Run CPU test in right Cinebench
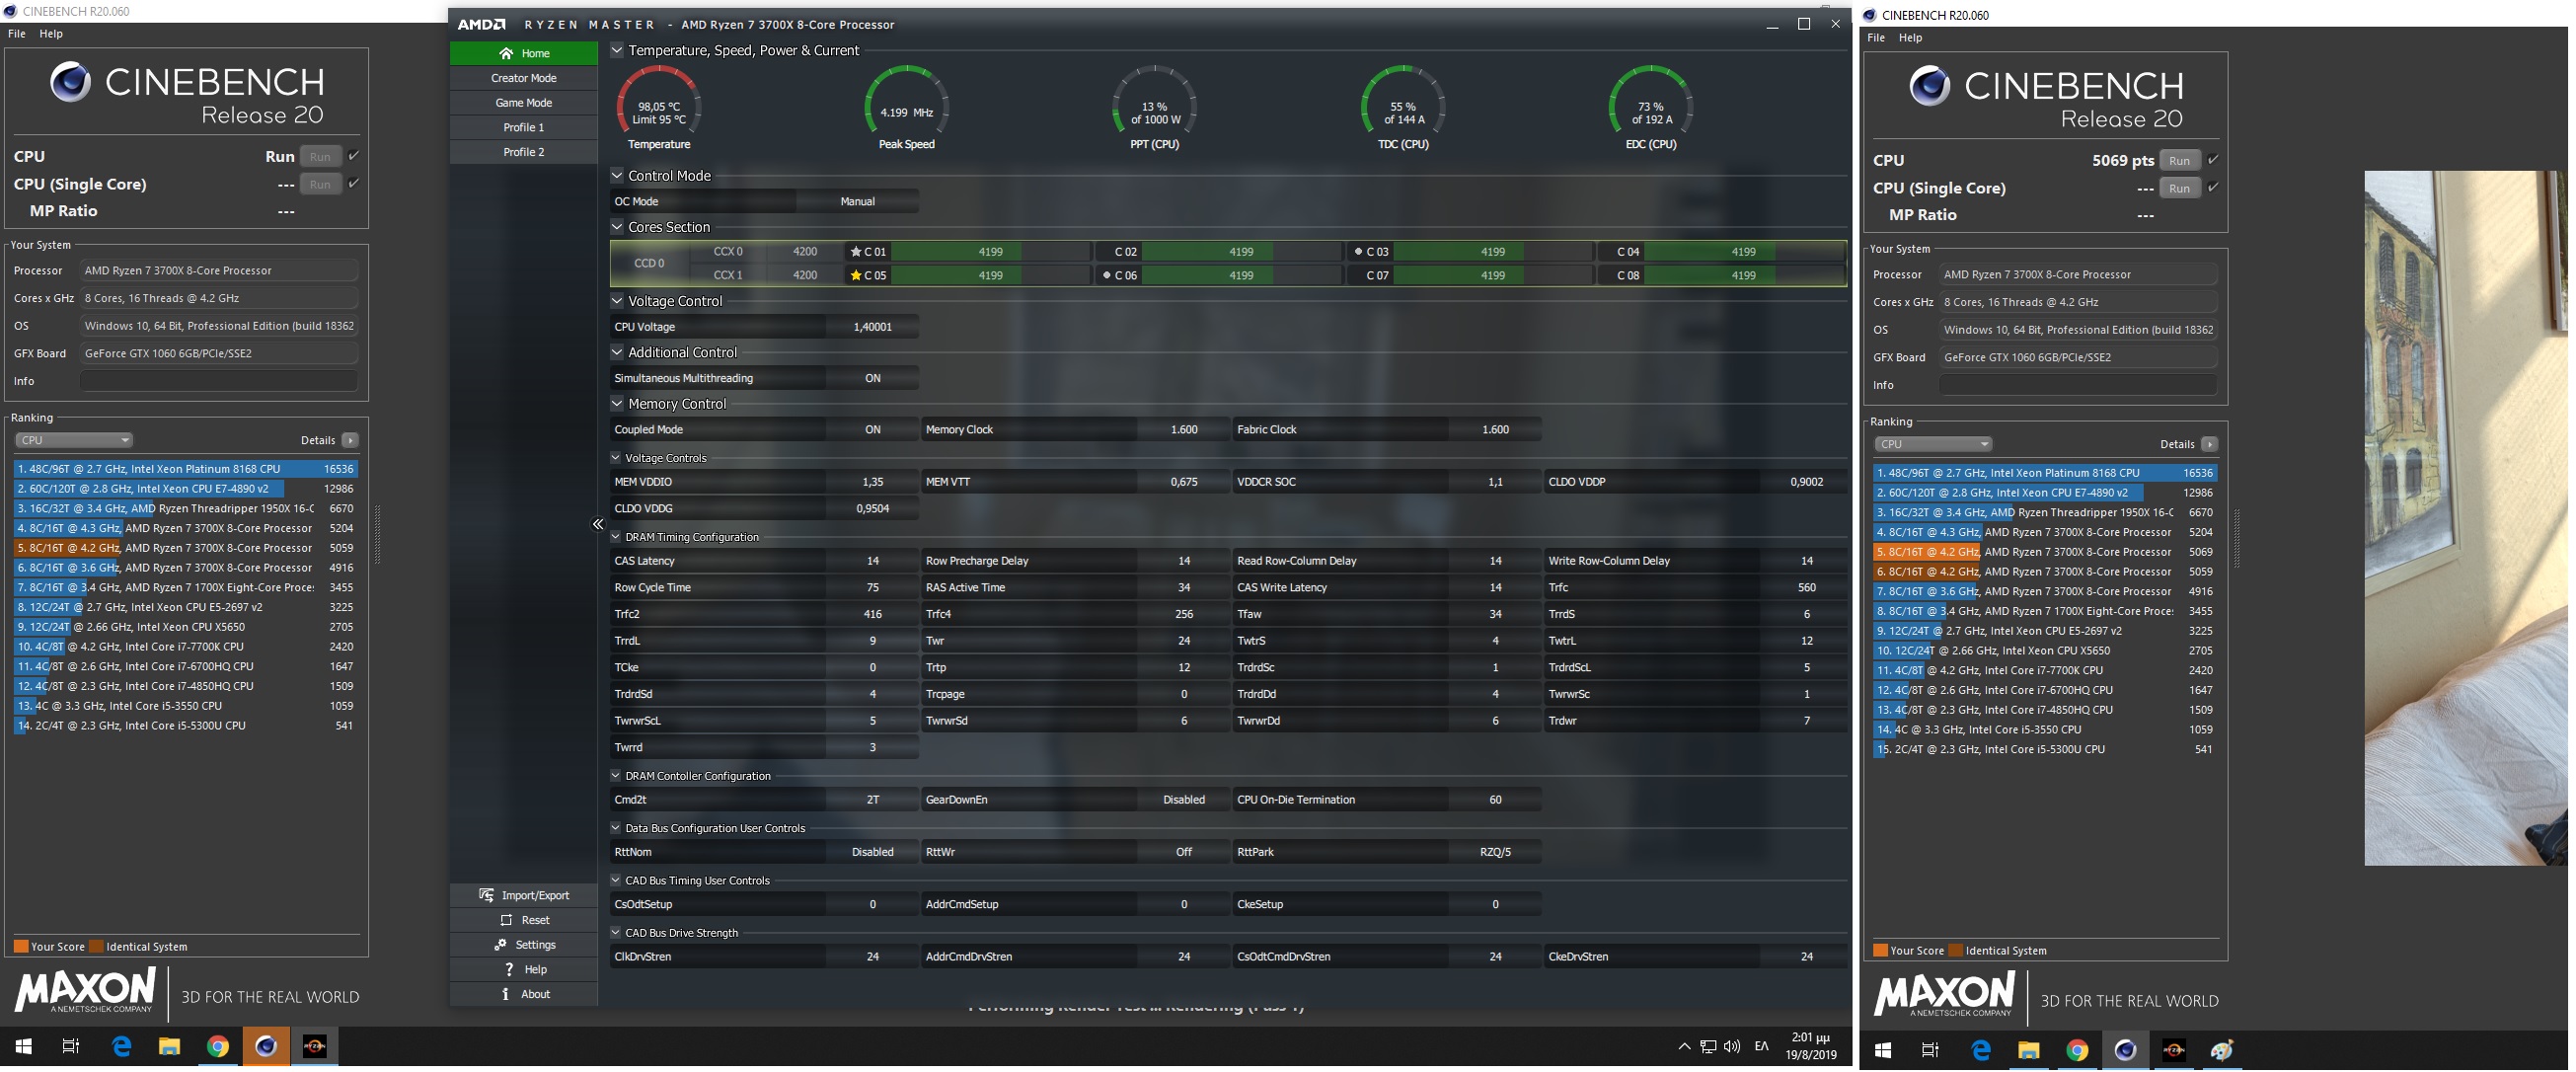 pos(2179,160)
